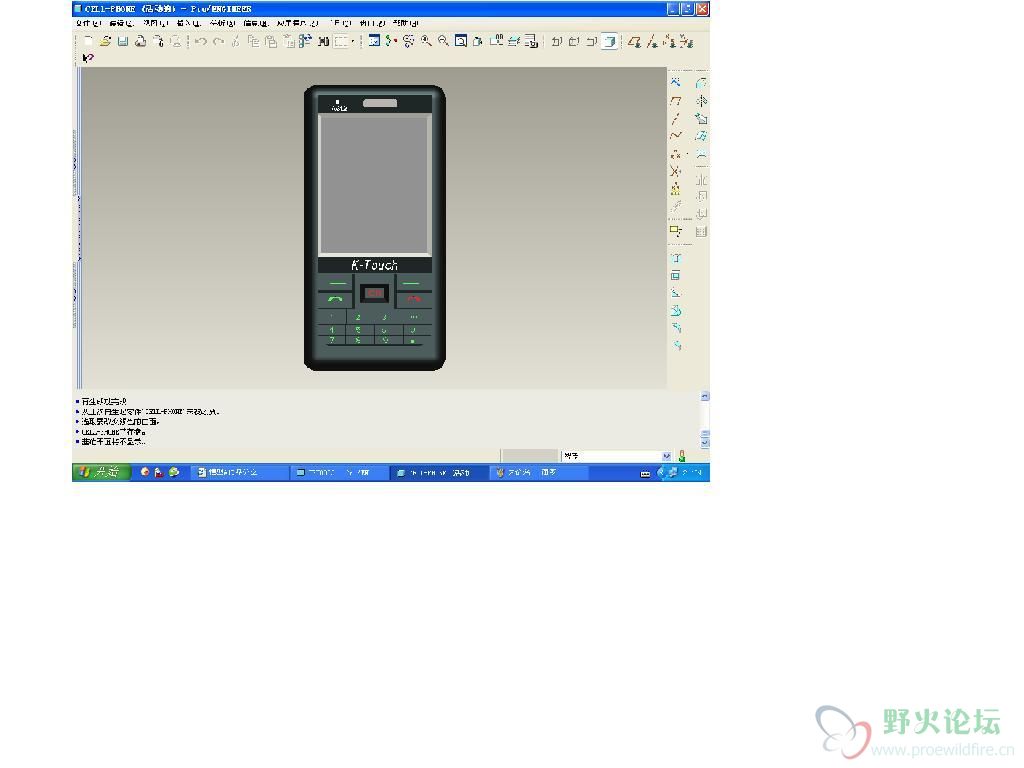Select the Extrude tool icon
Screen dimensions: 1024x768
click(x=701, y=82)
